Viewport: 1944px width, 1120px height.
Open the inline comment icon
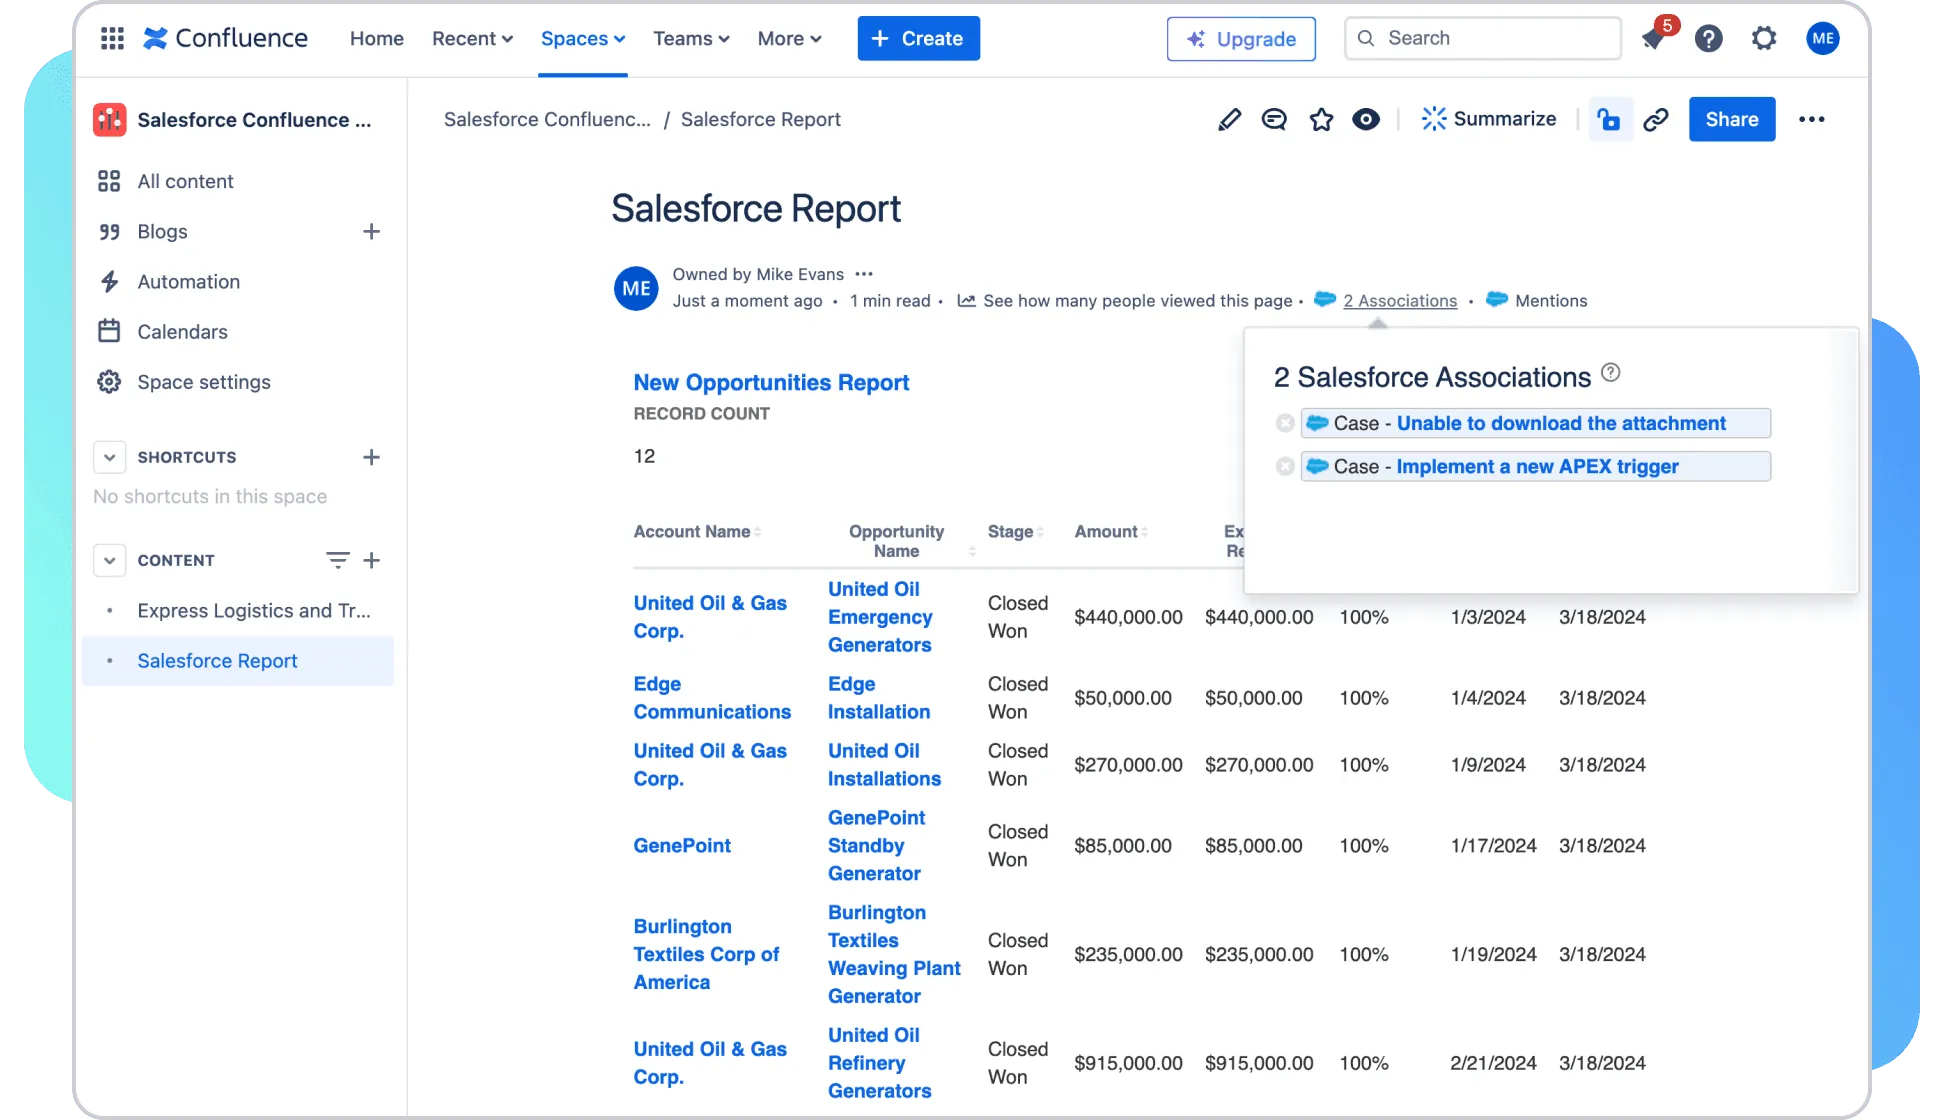click(1274, 120)
